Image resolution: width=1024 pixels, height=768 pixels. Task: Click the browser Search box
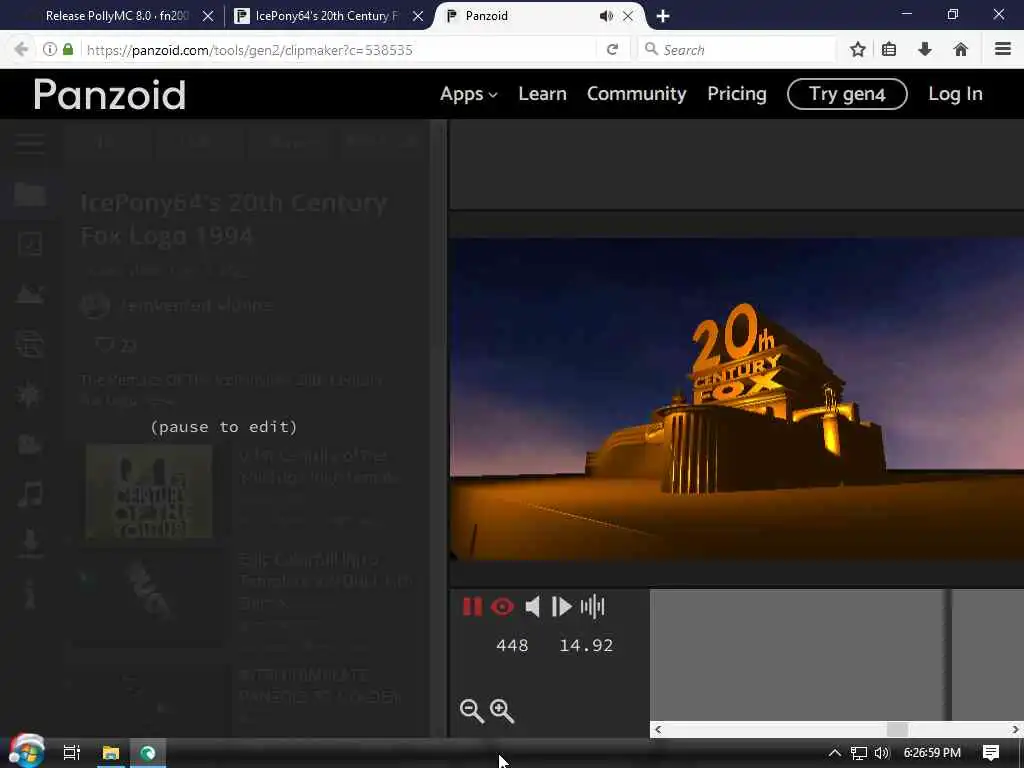coord(738,50)
